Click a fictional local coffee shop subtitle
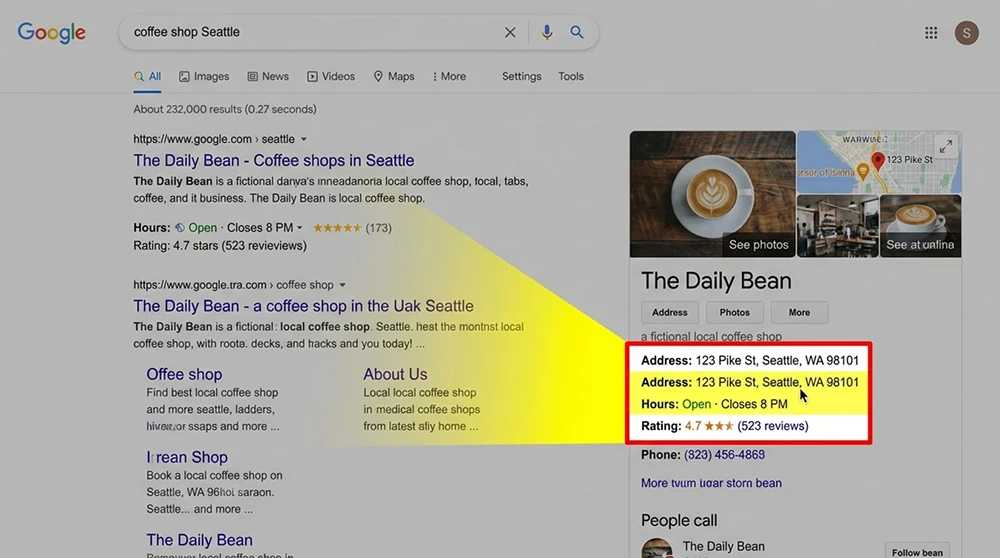This screenshot has width=1000, height=558. 711,337
